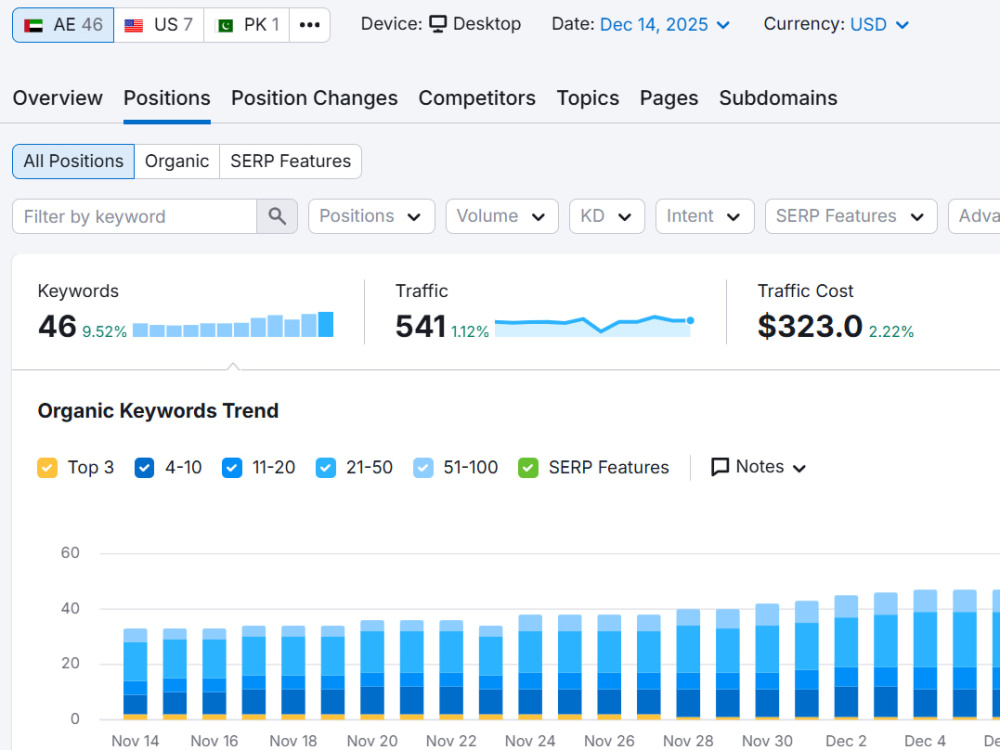Select the Traffic Cost $323.0 metric
Viewport: 1000px width, 750px height.
pos(809,326)
